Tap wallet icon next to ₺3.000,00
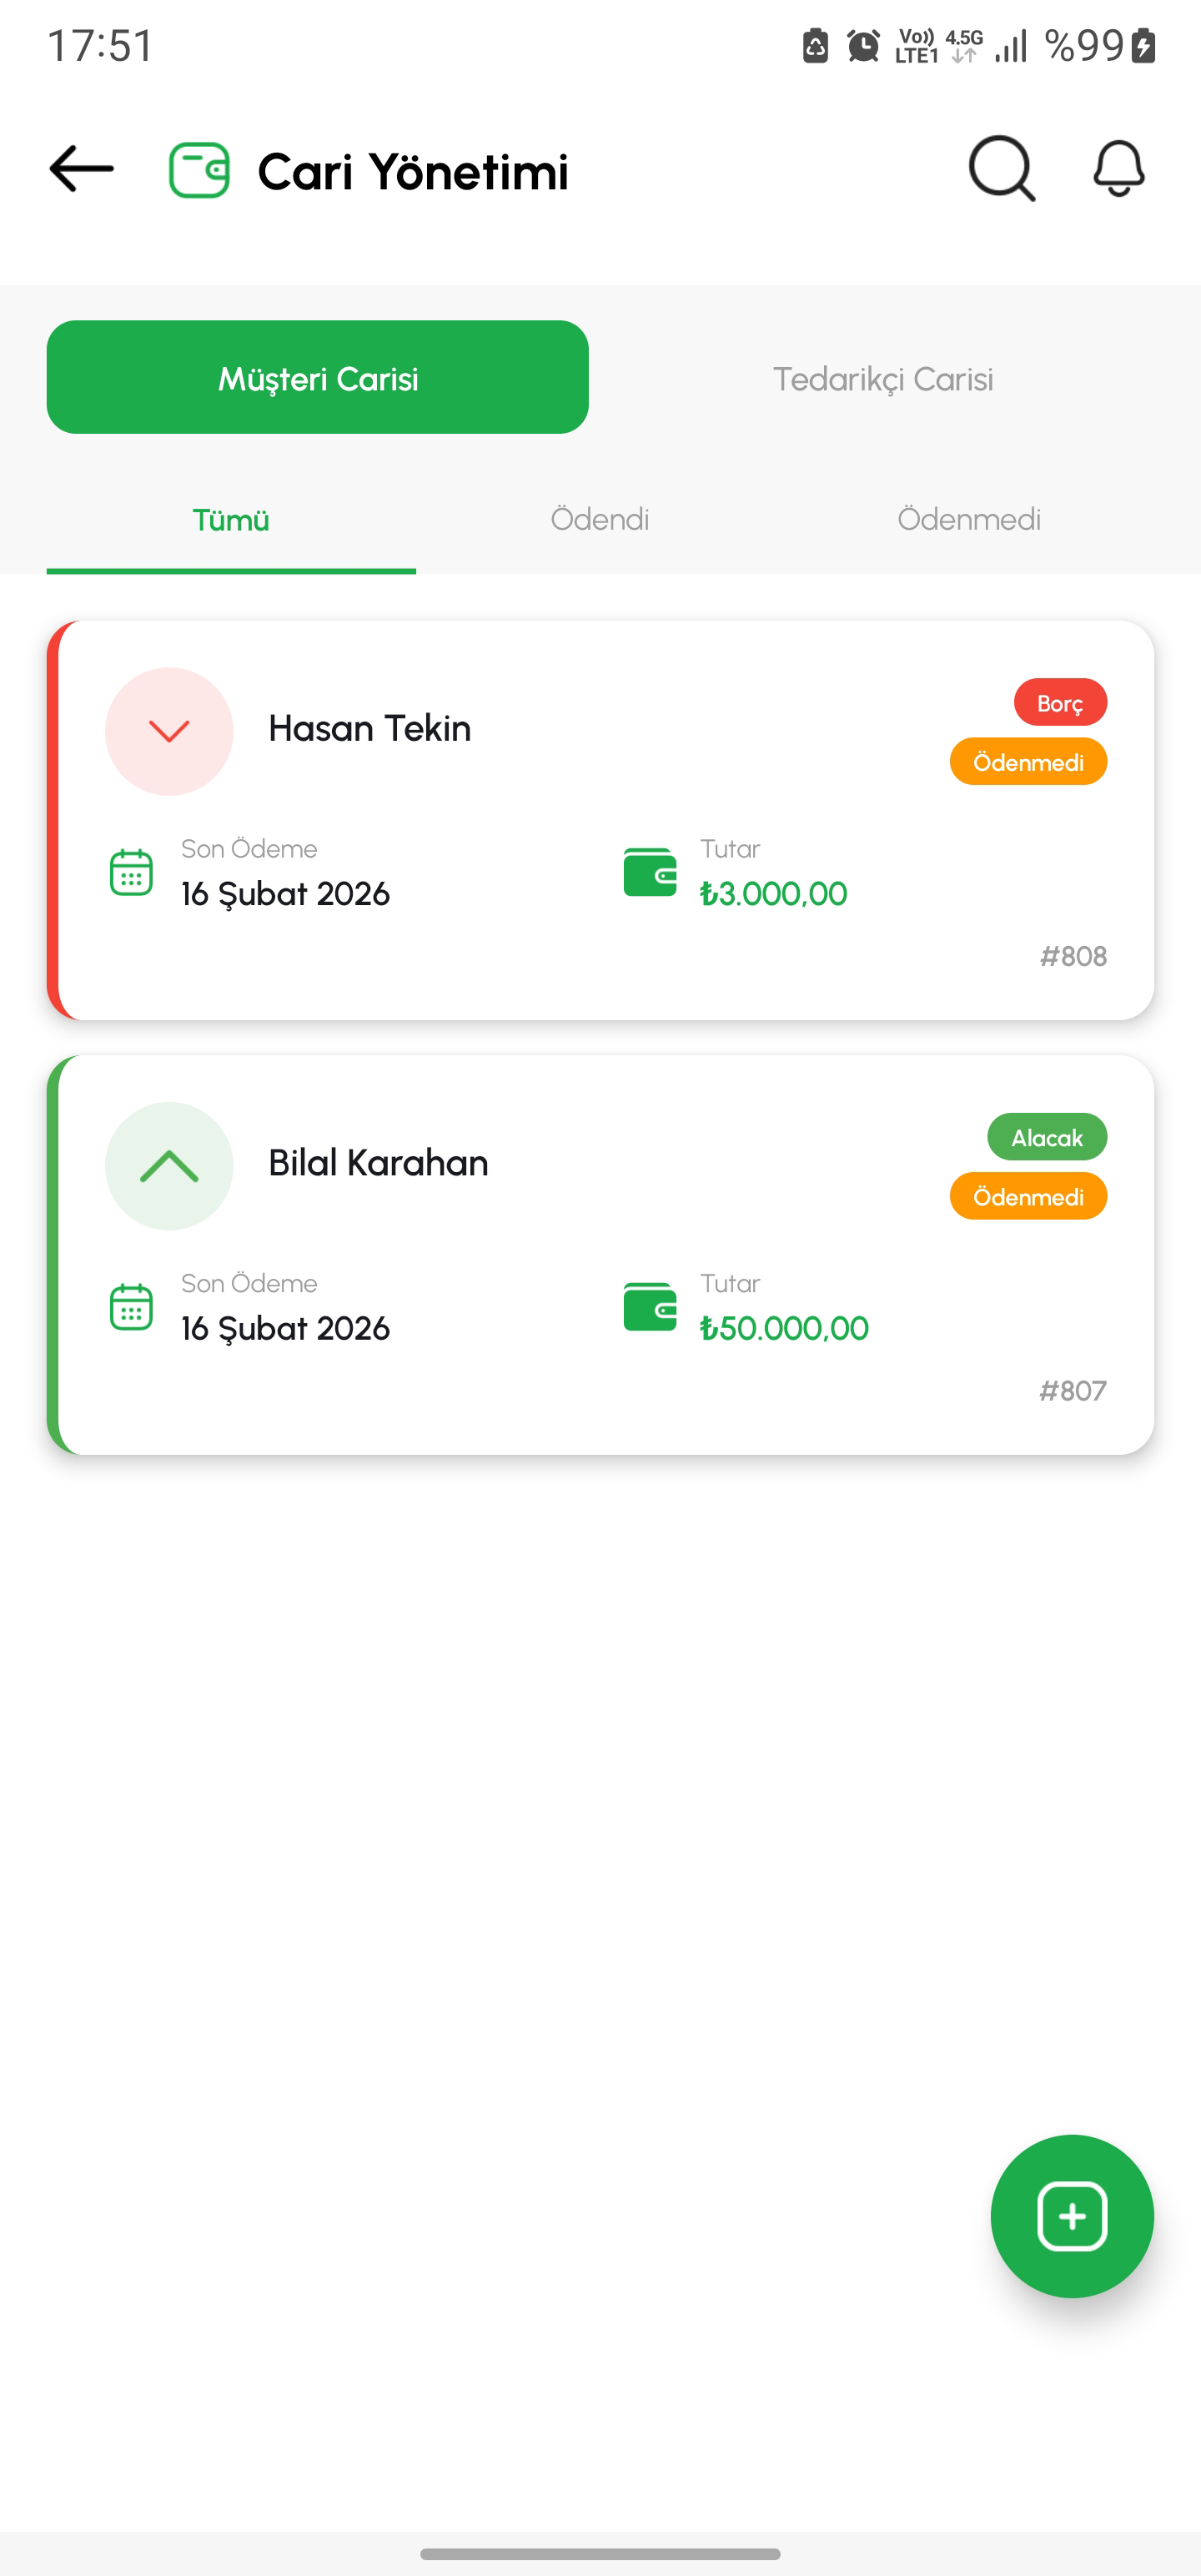 click(650, 872)
